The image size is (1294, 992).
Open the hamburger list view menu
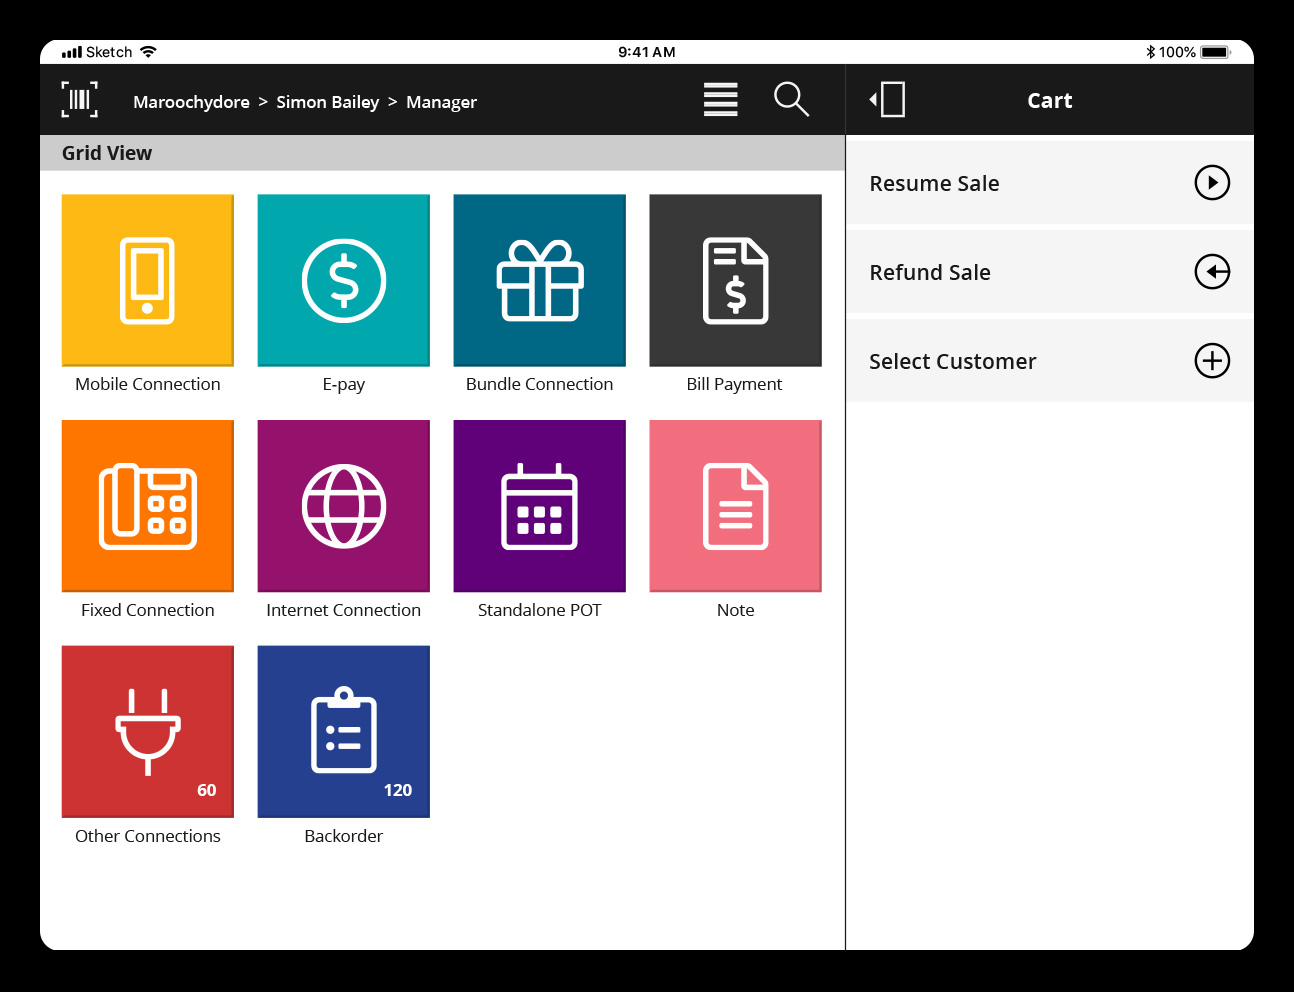[x=720, y=100]
